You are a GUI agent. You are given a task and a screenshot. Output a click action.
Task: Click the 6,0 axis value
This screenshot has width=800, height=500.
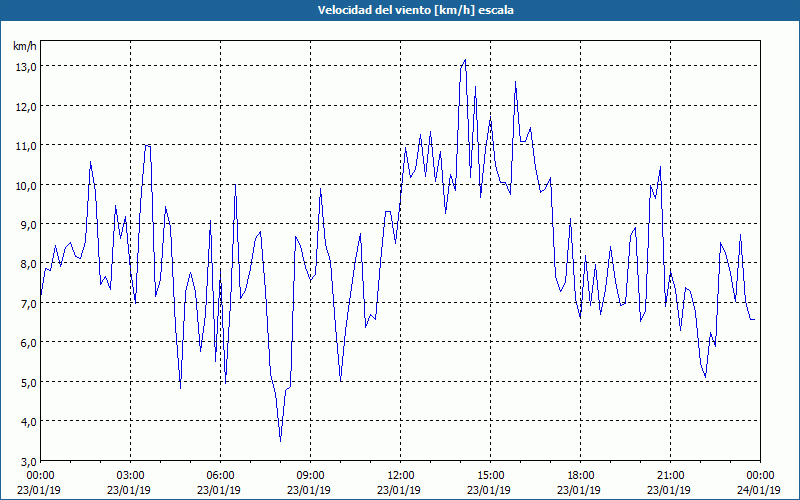point(27,343)
